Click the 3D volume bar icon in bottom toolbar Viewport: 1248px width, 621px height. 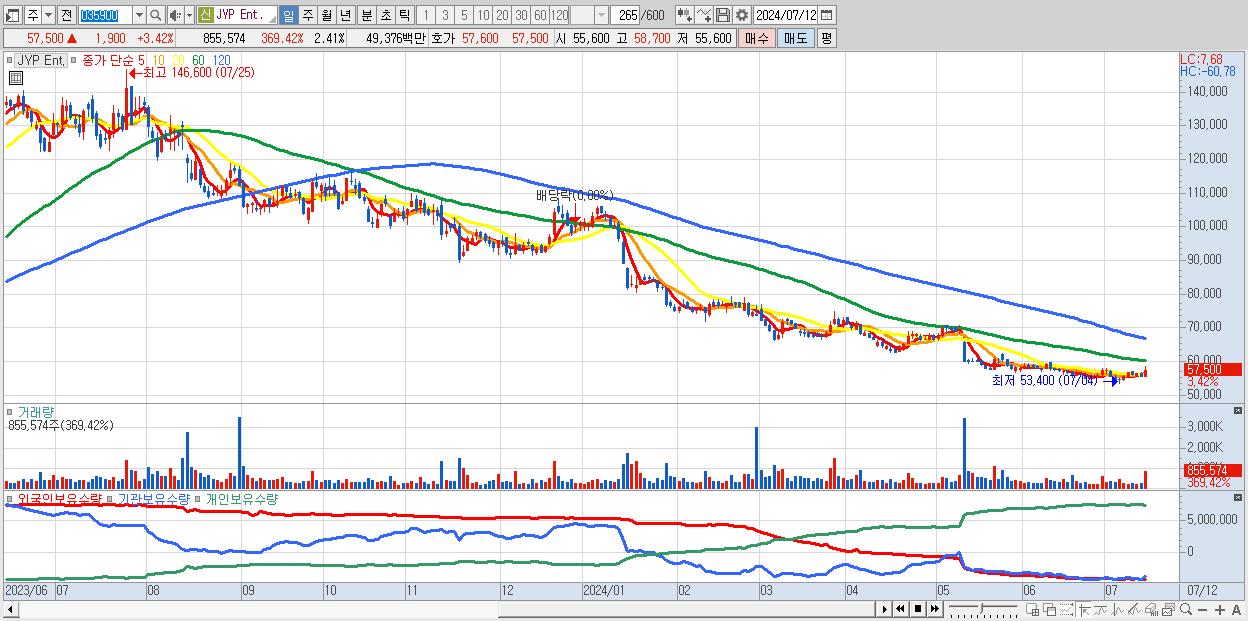(x=1151, y=610)
